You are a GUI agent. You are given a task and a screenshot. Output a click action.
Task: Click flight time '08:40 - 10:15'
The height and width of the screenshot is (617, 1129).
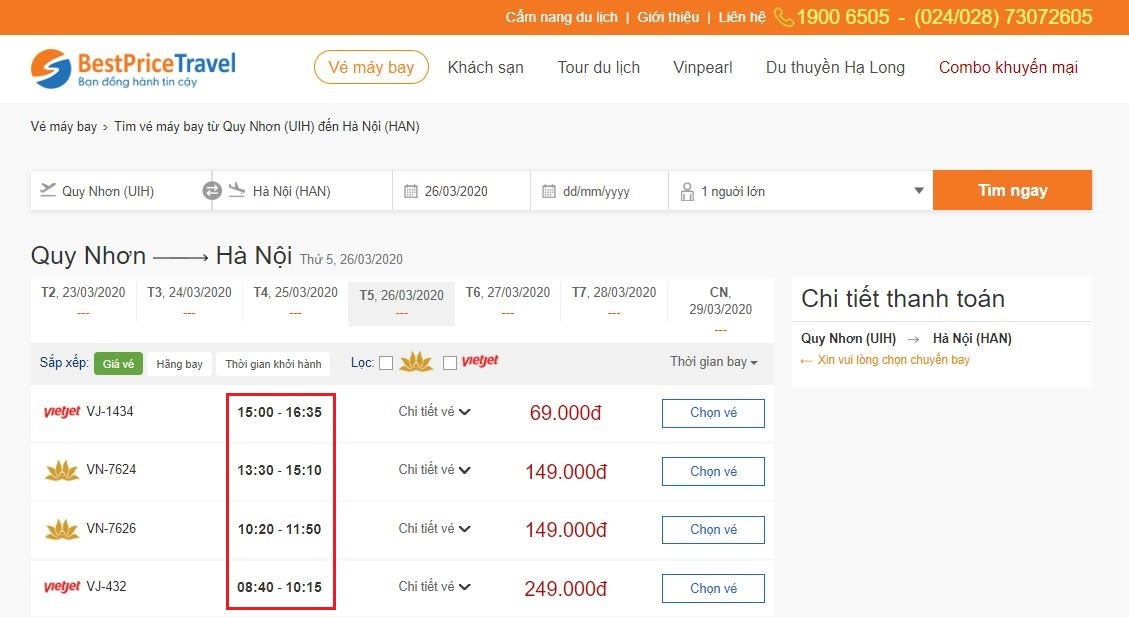point(279,587)
